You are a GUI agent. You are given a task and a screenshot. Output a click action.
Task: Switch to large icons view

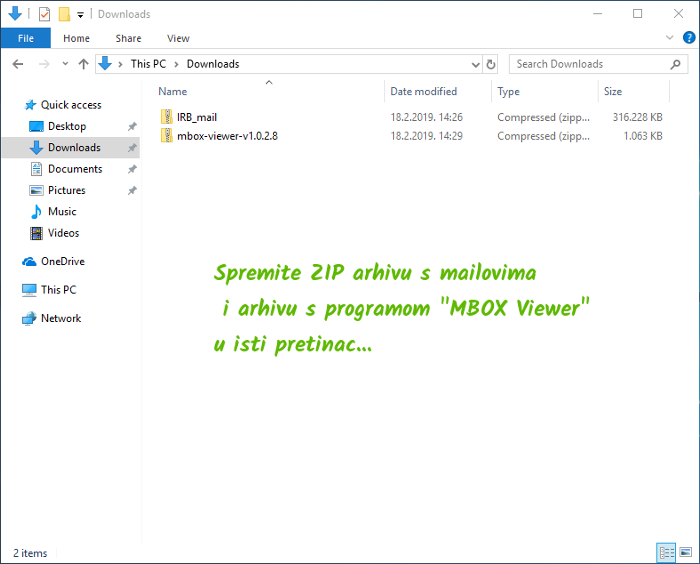pyautogui.click(x=684, y=552)
